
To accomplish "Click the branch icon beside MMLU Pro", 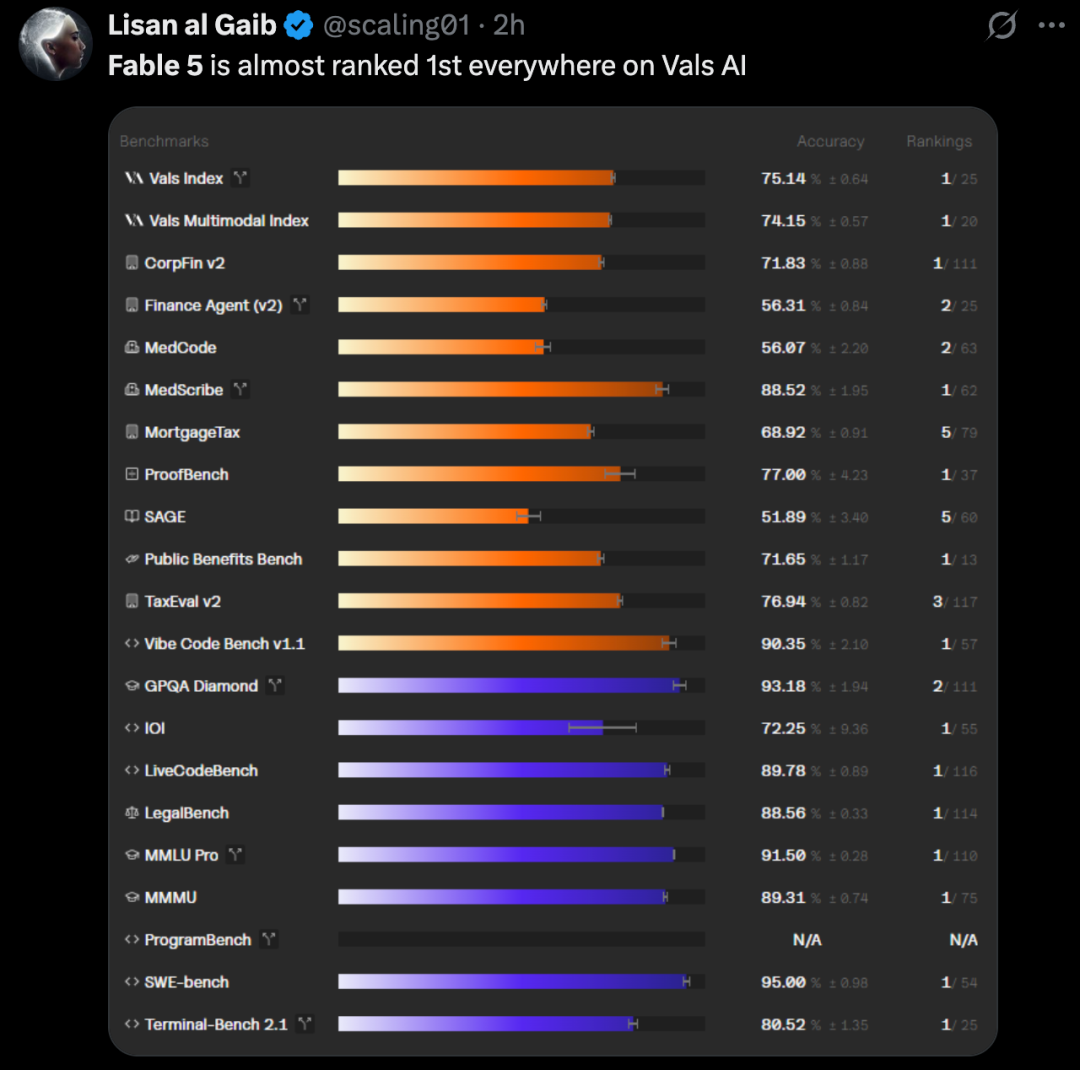I will pos(236,854).
